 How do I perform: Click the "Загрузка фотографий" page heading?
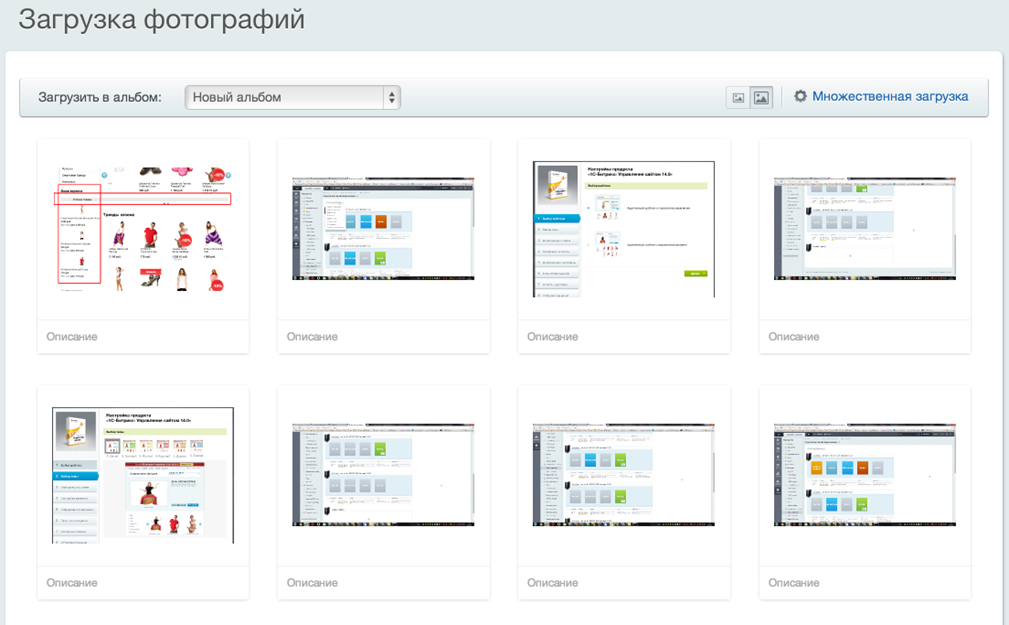(x=162, y=19)
